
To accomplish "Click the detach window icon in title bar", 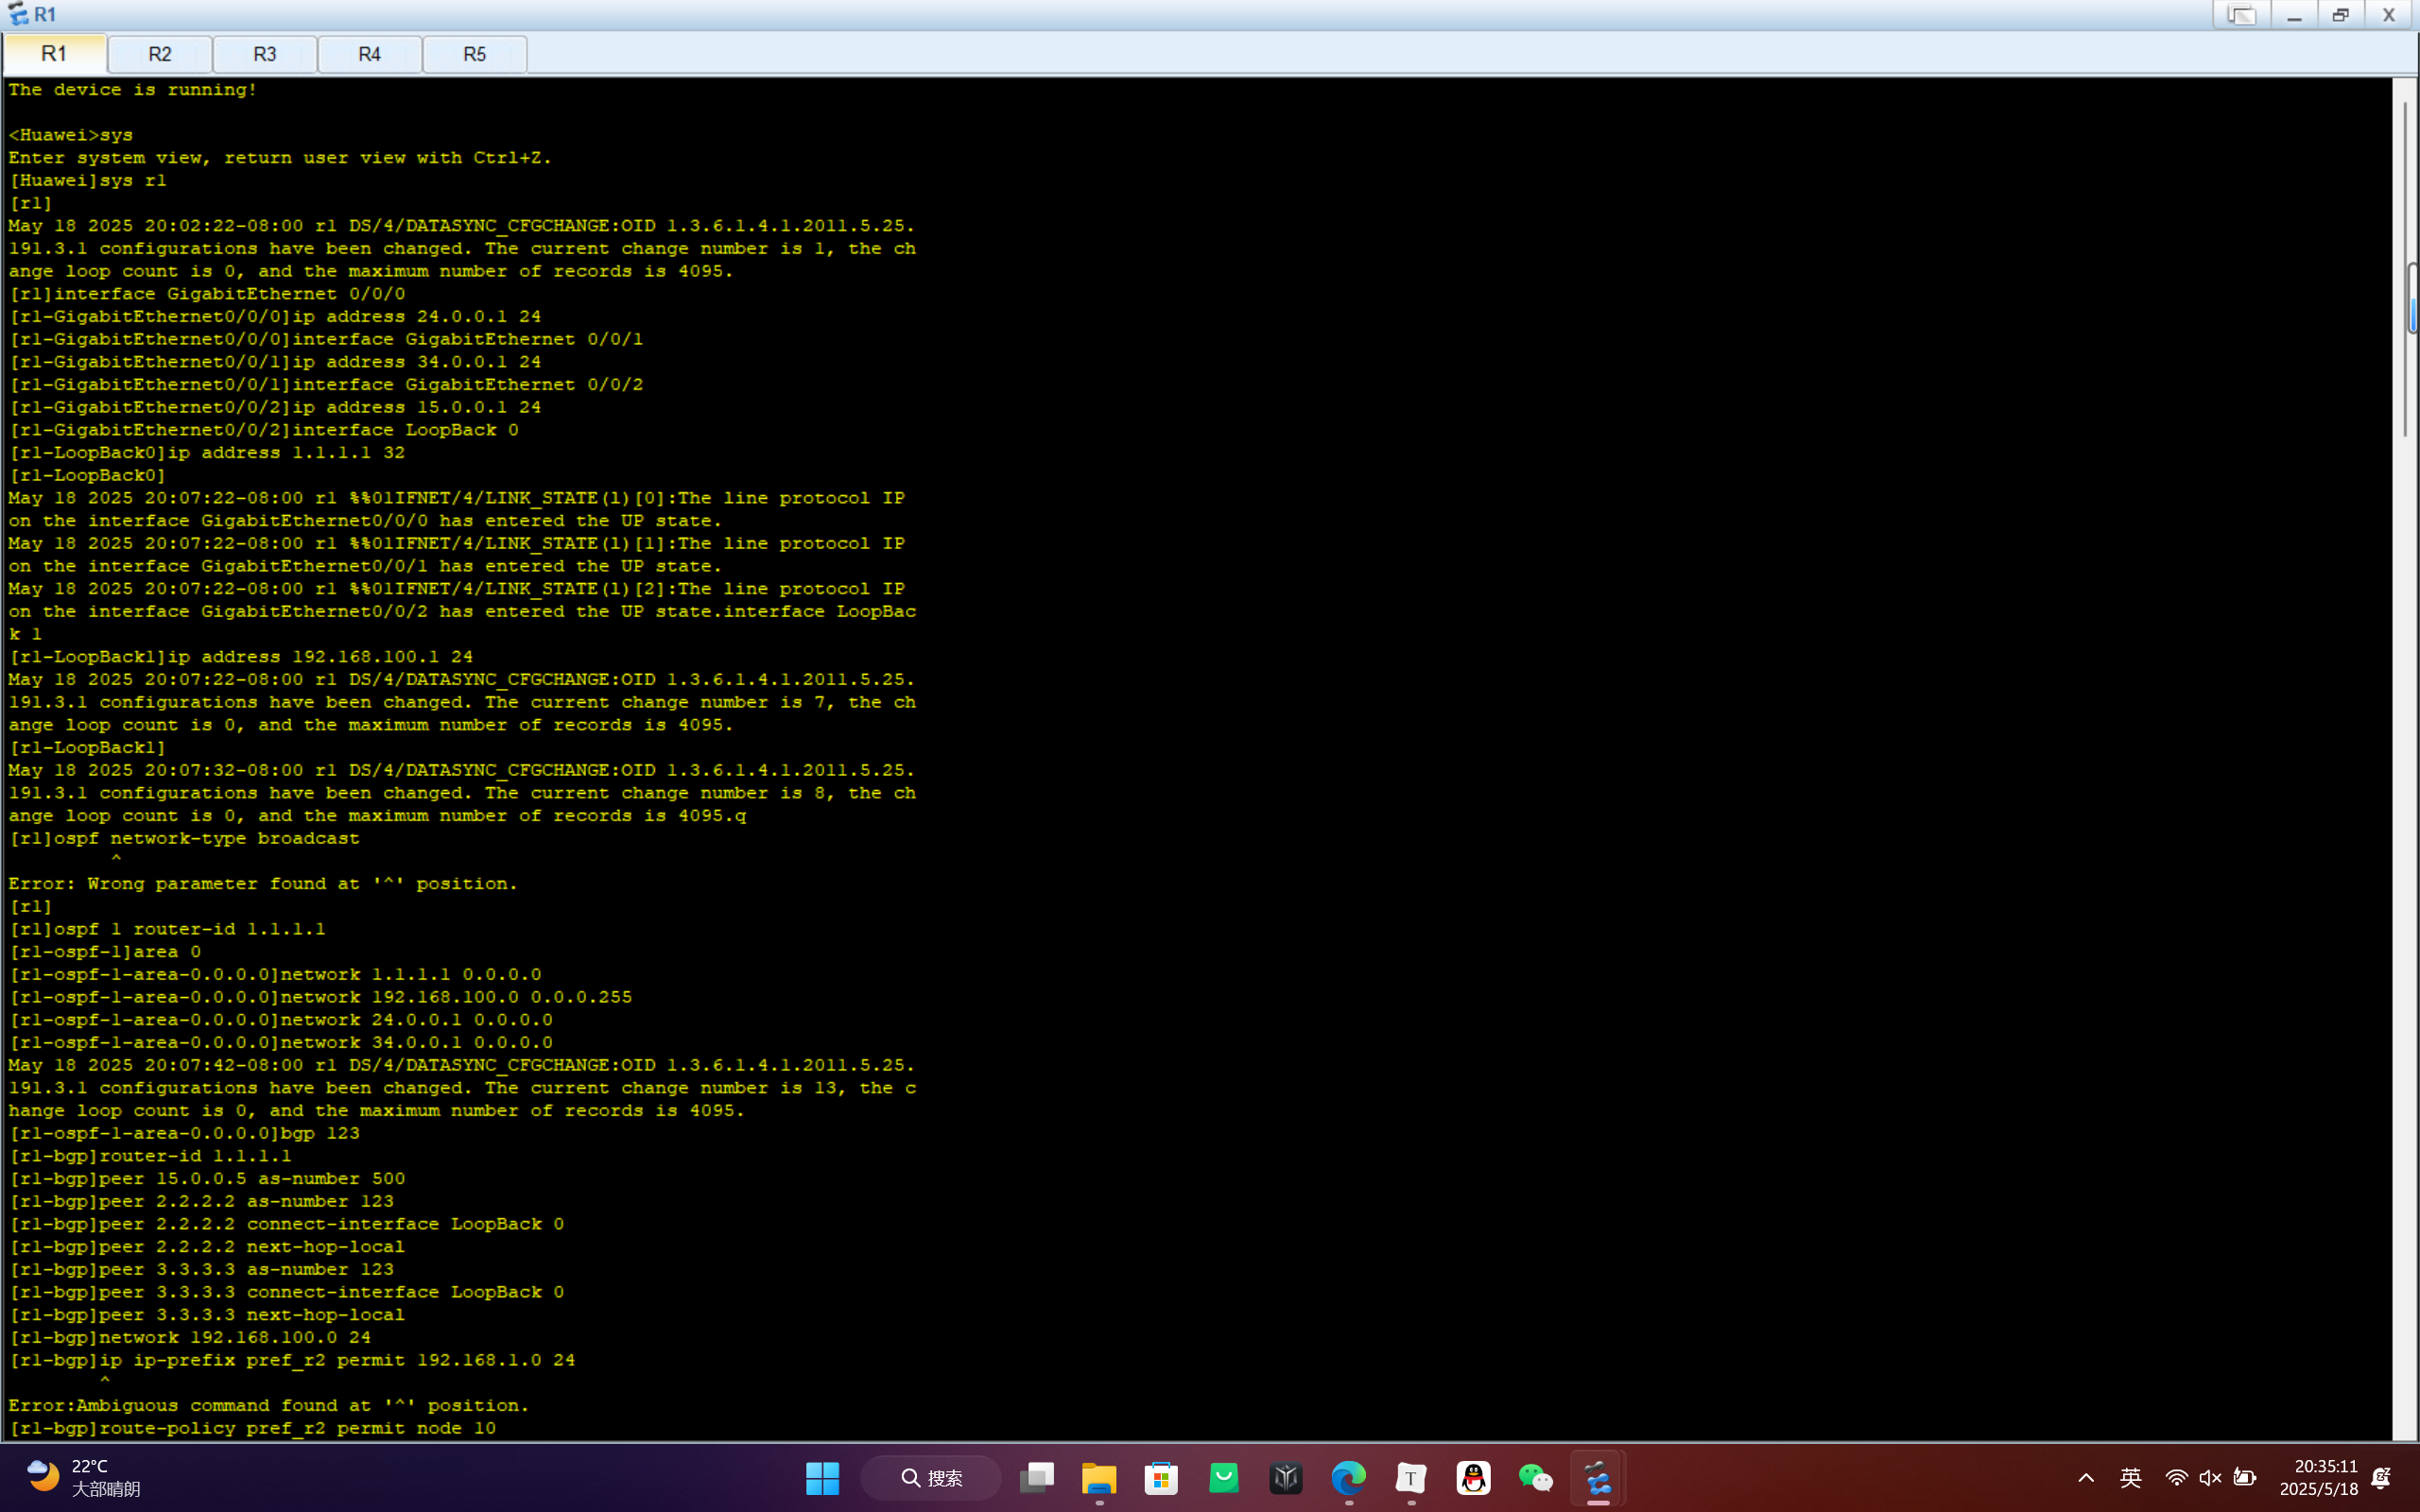I will 2241,15.
